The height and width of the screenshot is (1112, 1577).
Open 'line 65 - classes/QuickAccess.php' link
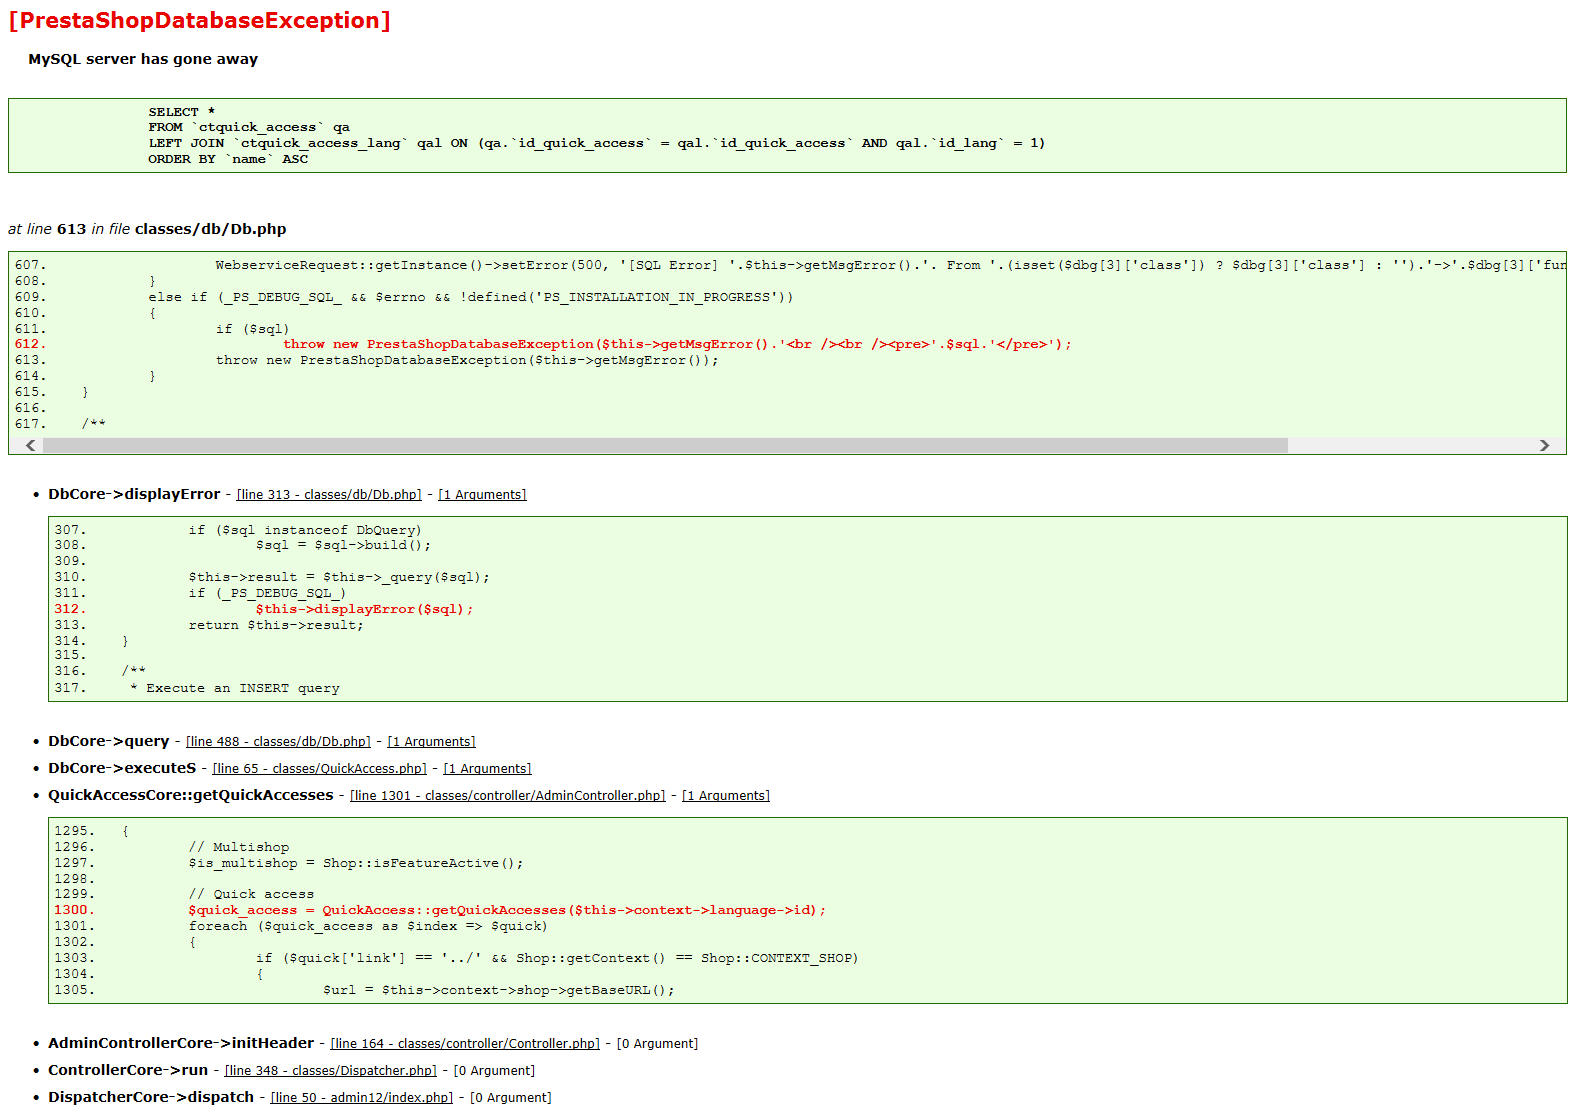tap(320, 769)
